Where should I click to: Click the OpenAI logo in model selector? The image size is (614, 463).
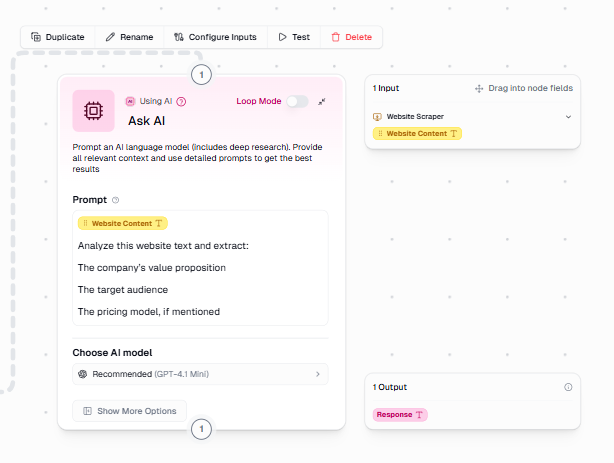(x=83, y=374)
